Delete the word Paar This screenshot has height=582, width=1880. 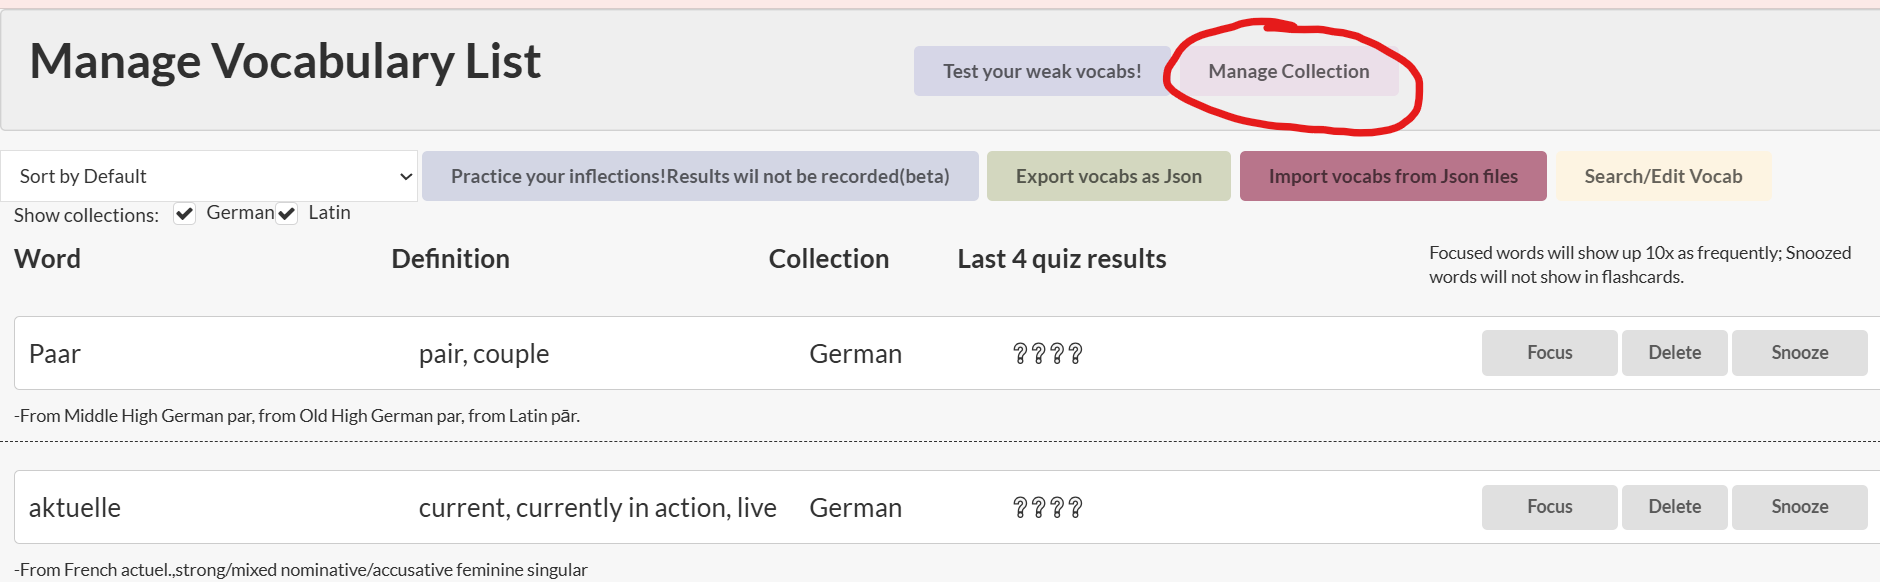tap(1674, 353)
